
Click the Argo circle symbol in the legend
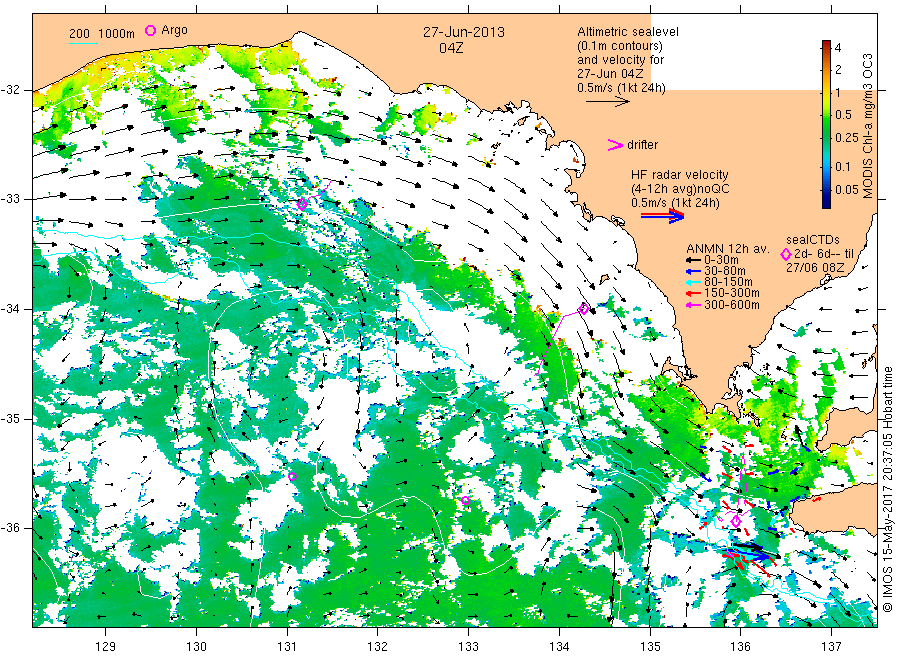coord(150,30)
